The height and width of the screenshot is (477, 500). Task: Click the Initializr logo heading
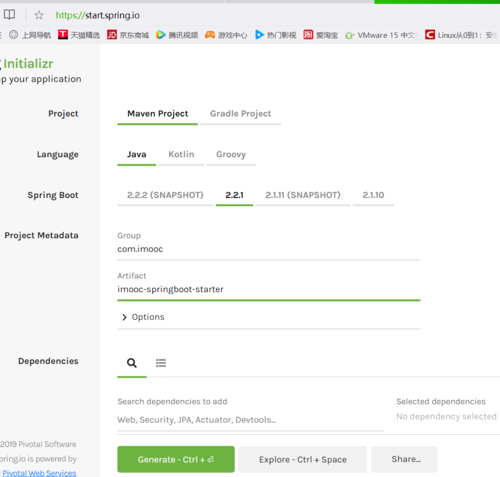pos(28,64)
